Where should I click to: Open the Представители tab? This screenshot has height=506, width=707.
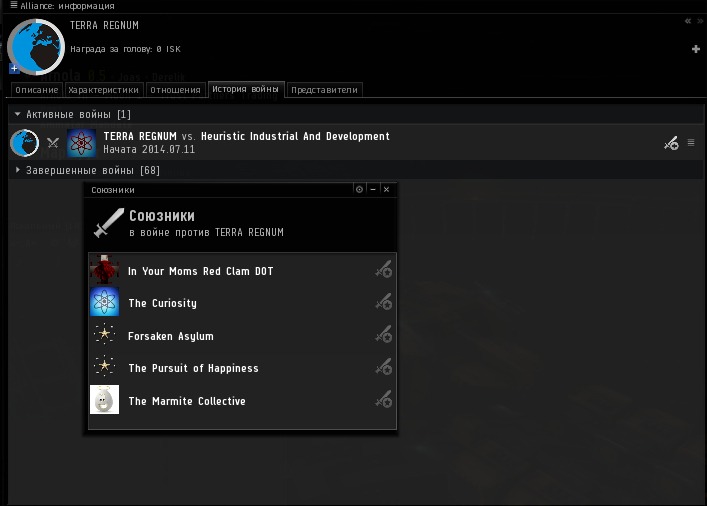click(x=324, y=90)
